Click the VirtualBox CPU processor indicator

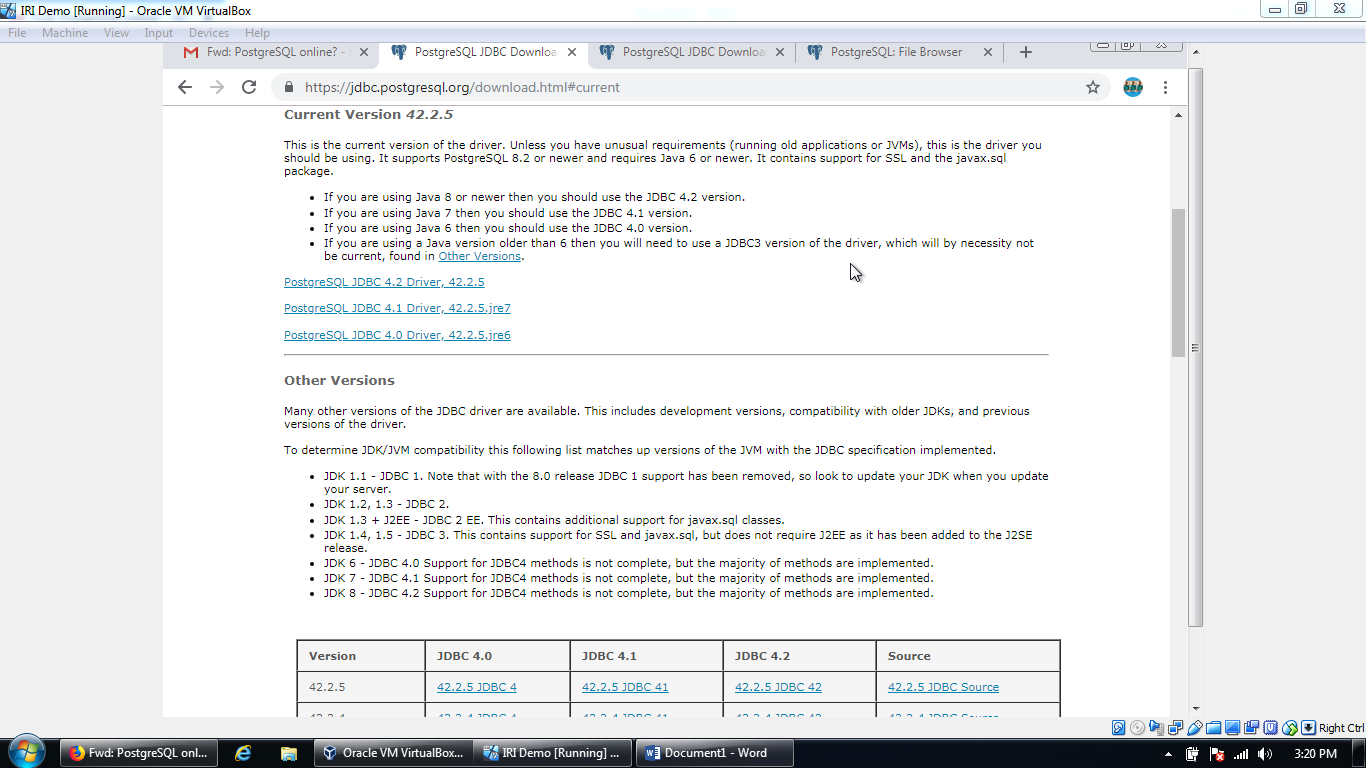point(1270,727)
